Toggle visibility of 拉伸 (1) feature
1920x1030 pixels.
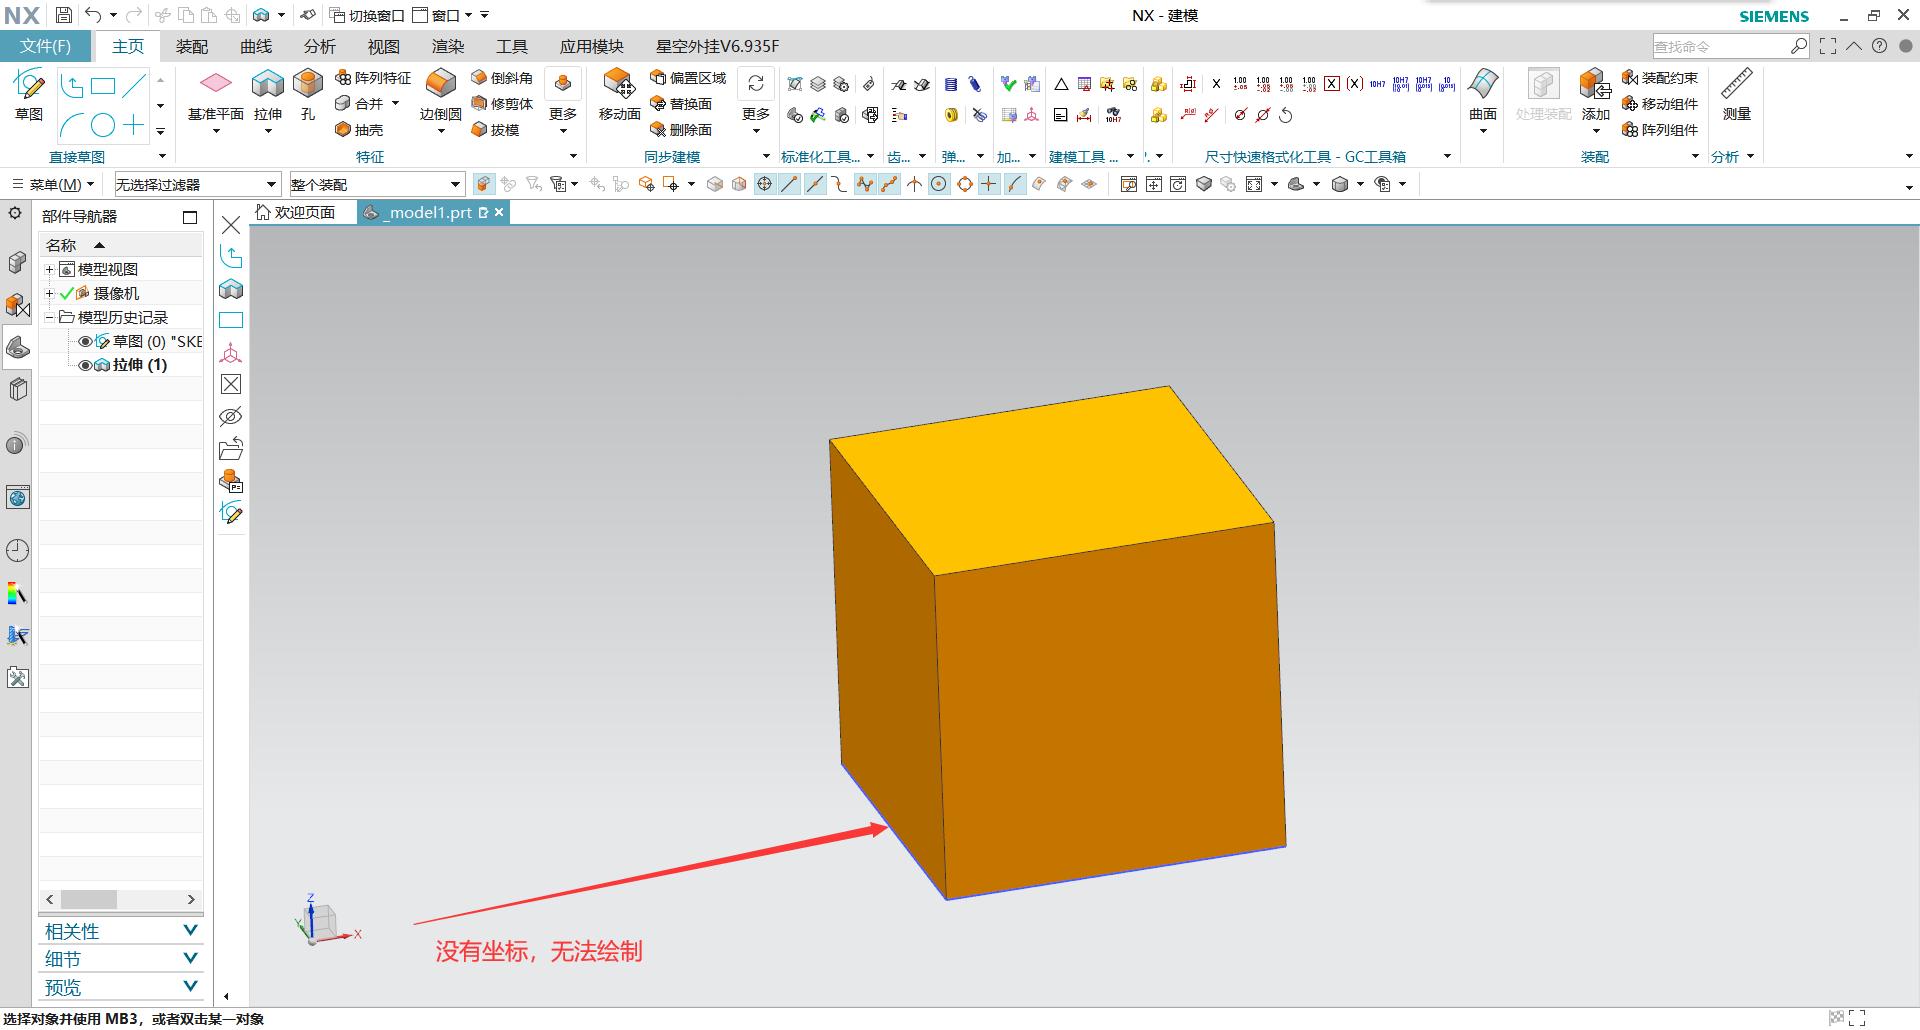point(85,366)
